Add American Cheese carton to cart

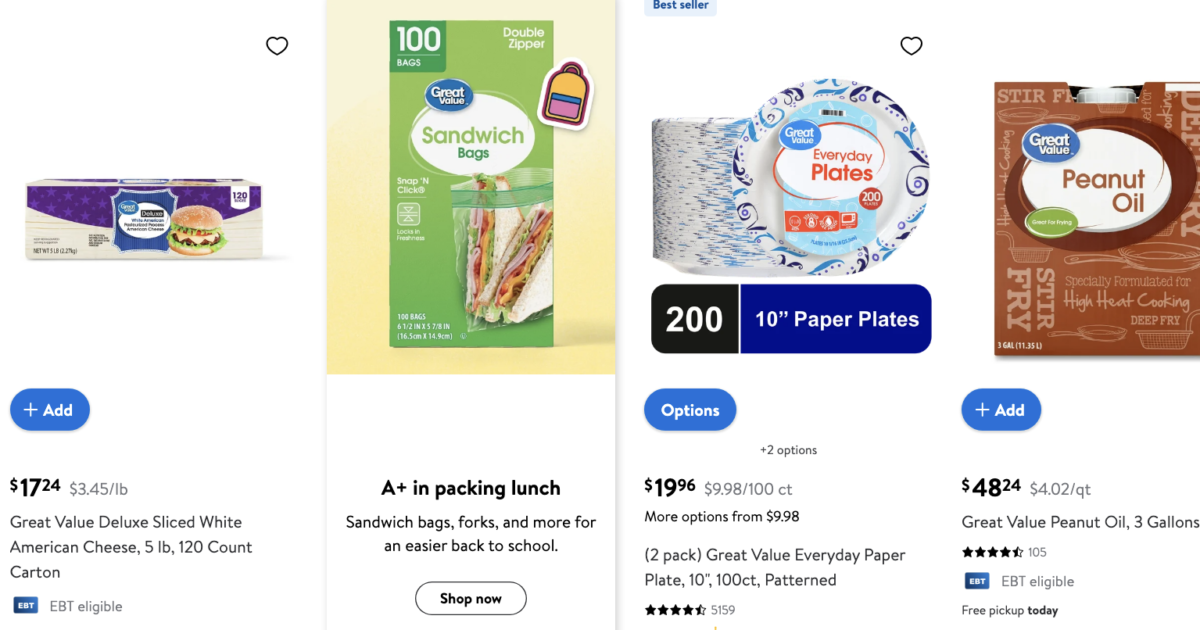tap(50, 410)
